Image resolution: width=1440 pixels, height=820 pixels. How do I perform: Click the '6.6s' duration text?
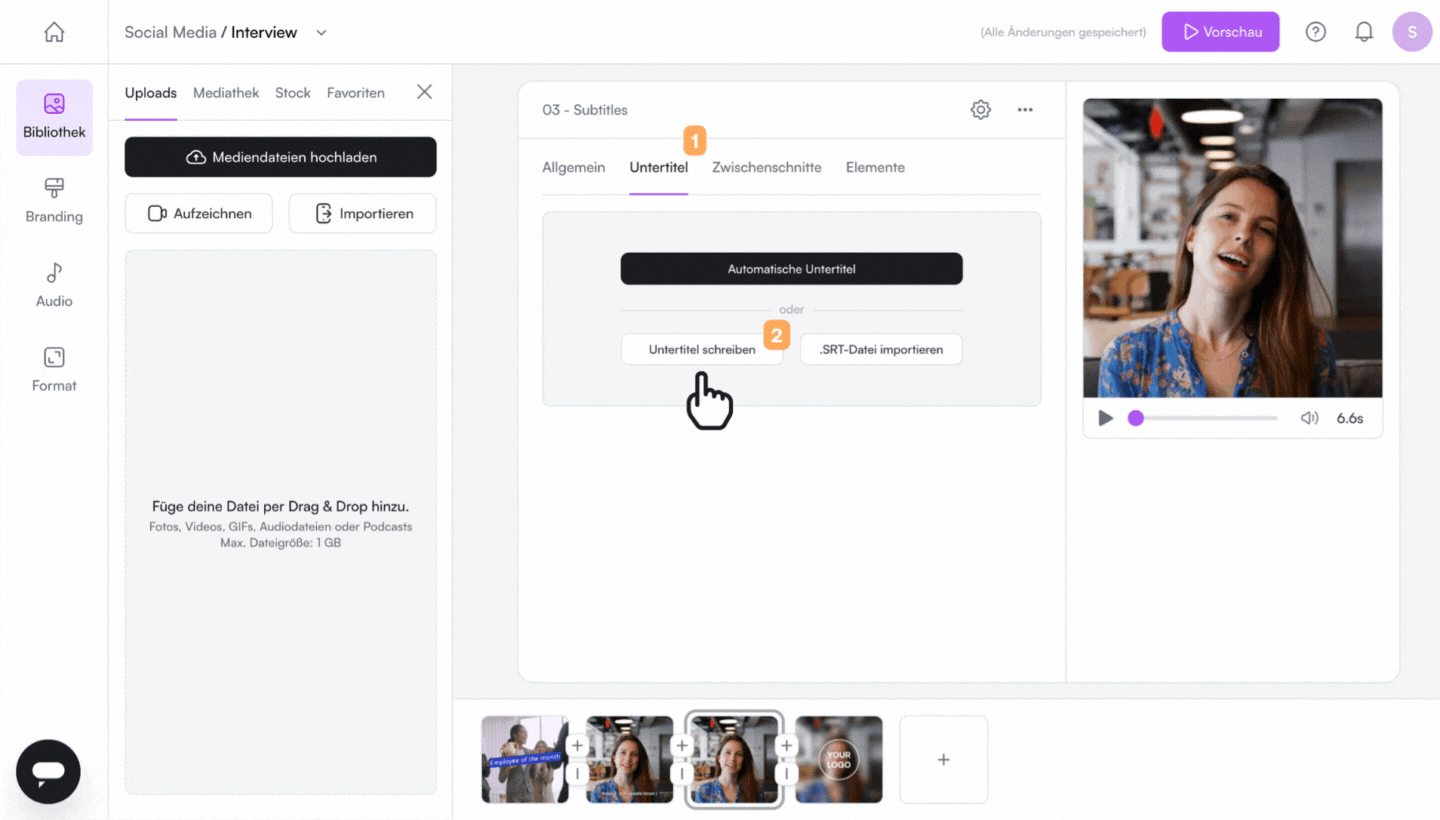pos(1350,418)
